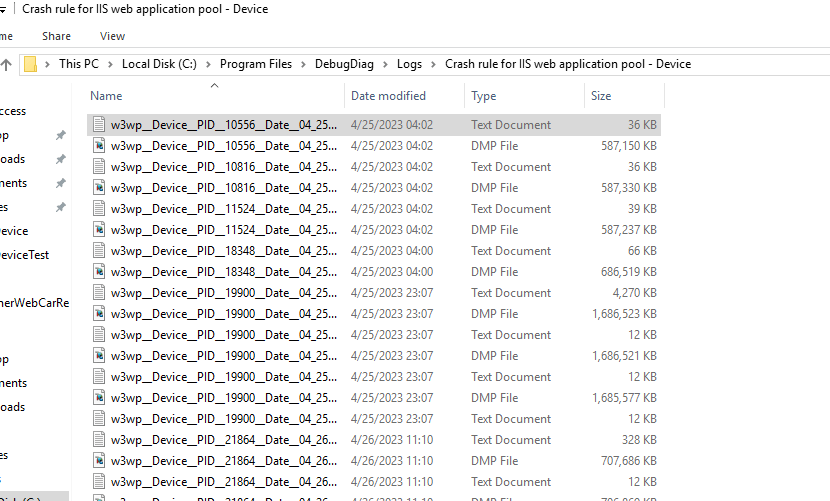Select file name of the 587,150 KB DMP
Viewport: 830px width, 501px height.
[223, 146]
